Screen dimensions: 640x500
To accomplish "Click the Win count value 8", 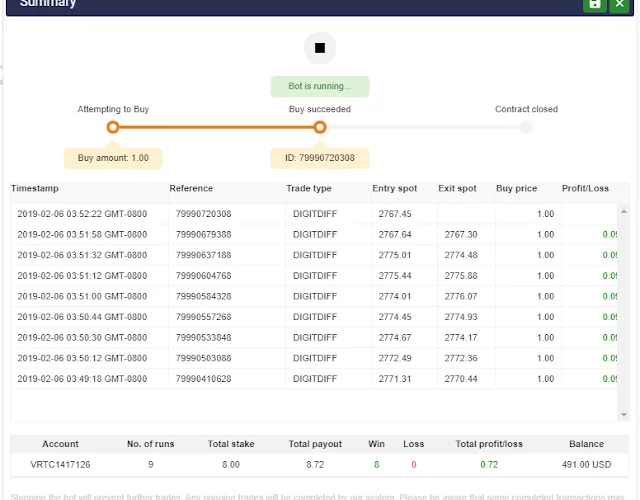I will pyautogui.click(x=376, y=464).
